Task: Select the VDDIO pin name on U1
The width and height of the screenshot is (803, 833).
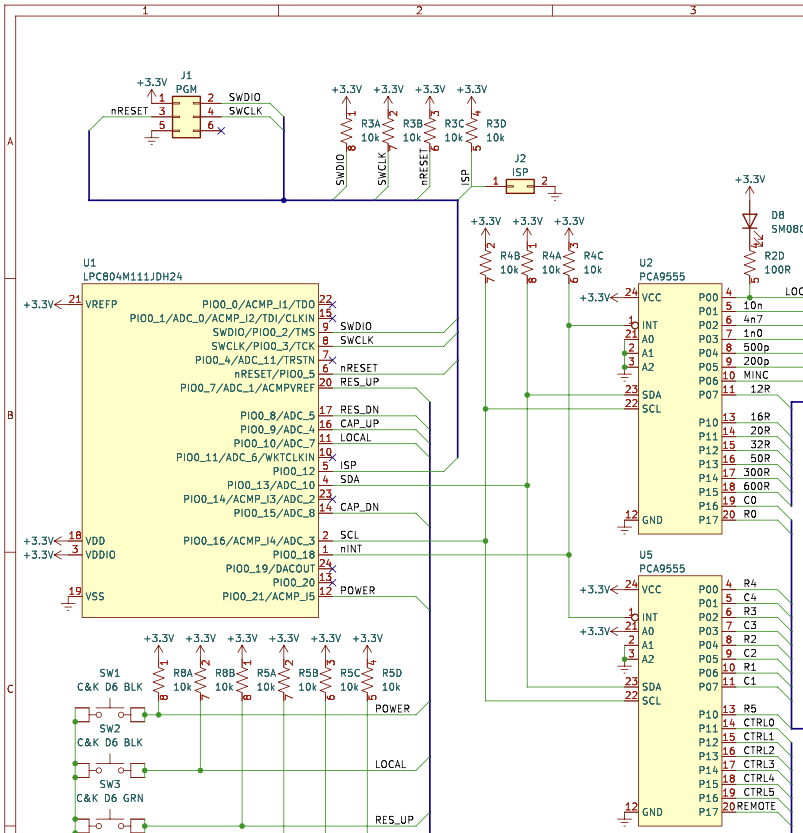Action: (x=100, y=555)
